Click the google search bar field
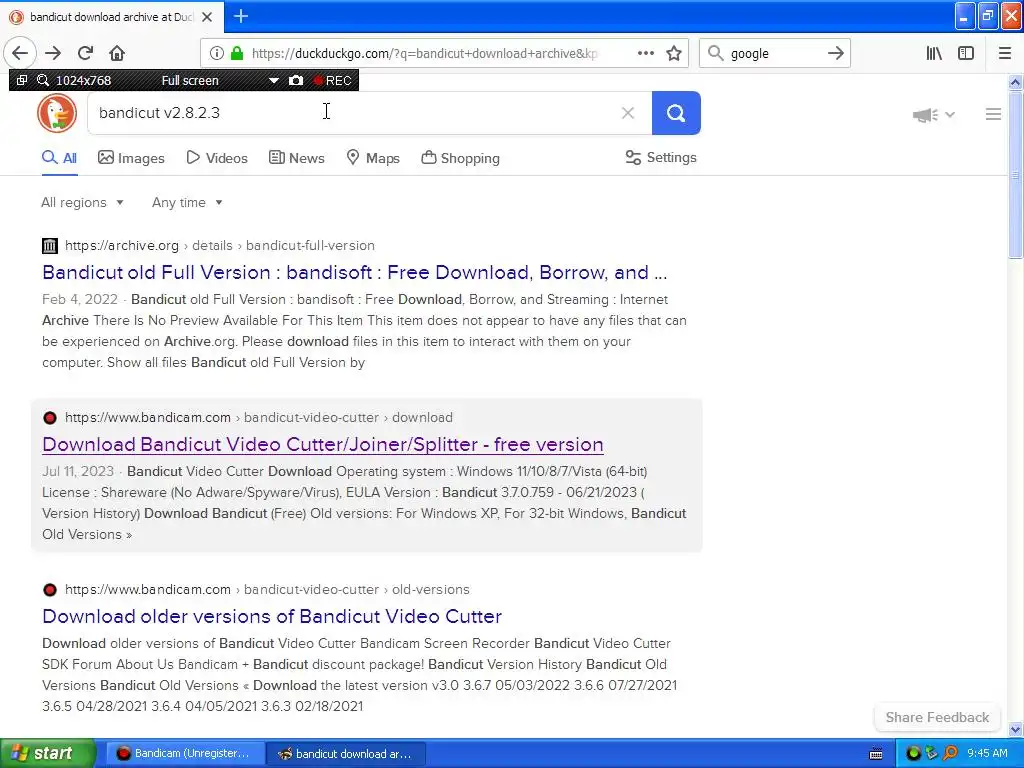The width and height of the screenshot is (1024, 768). point(774,54)
